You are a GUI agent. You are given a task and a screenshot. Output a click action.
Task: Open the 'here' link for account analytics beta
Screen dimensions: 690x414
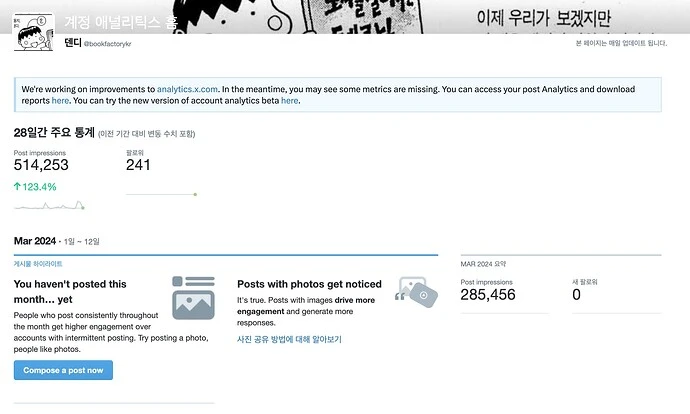(x=290, y=101)
